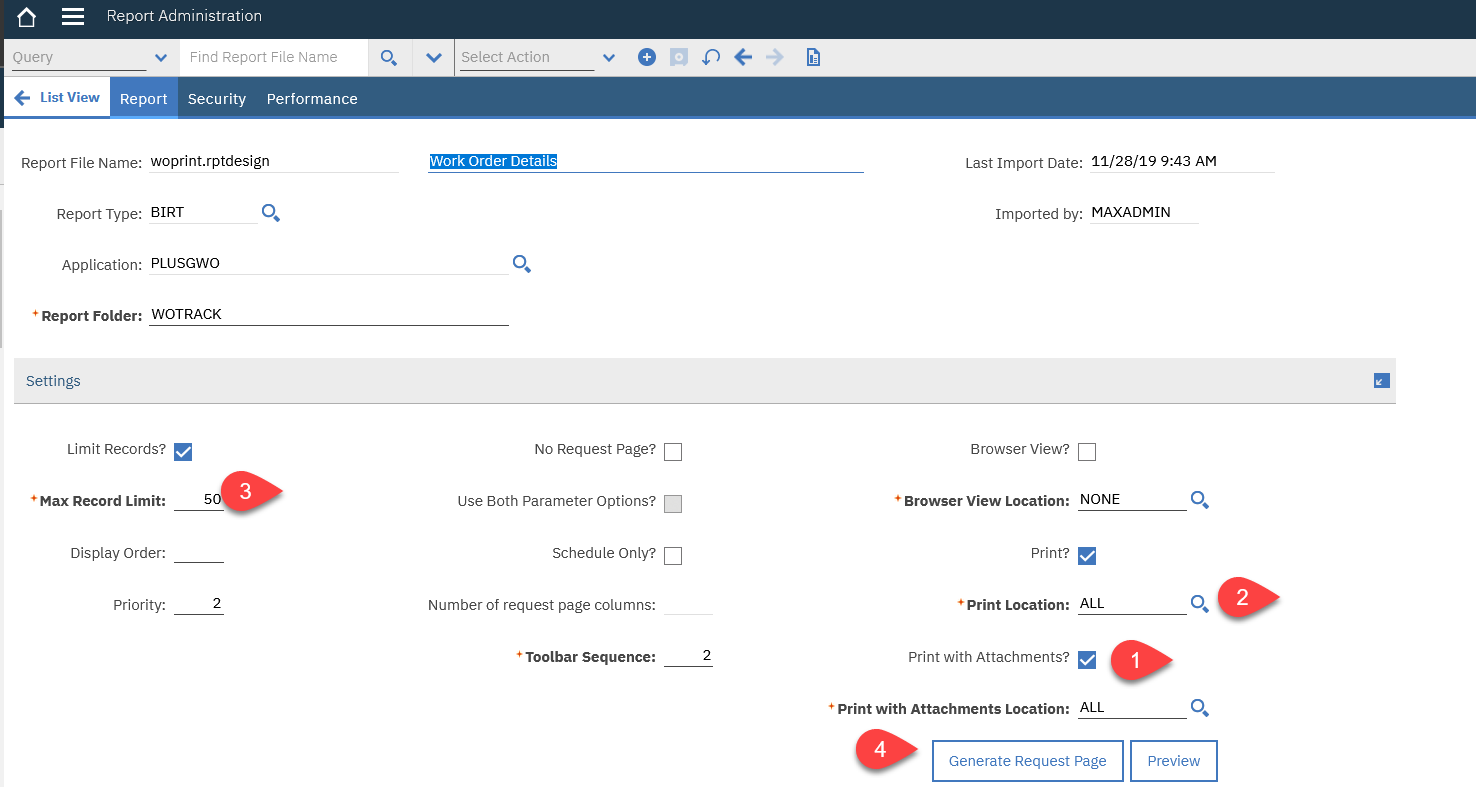Open lookup for Report Type
This screenshot has width=1476, height=788.
(271, 213)
